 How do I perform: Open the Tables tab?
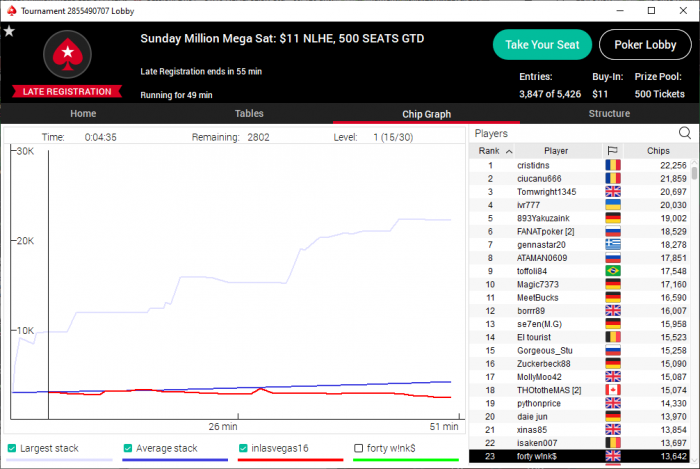coord(249,114)
